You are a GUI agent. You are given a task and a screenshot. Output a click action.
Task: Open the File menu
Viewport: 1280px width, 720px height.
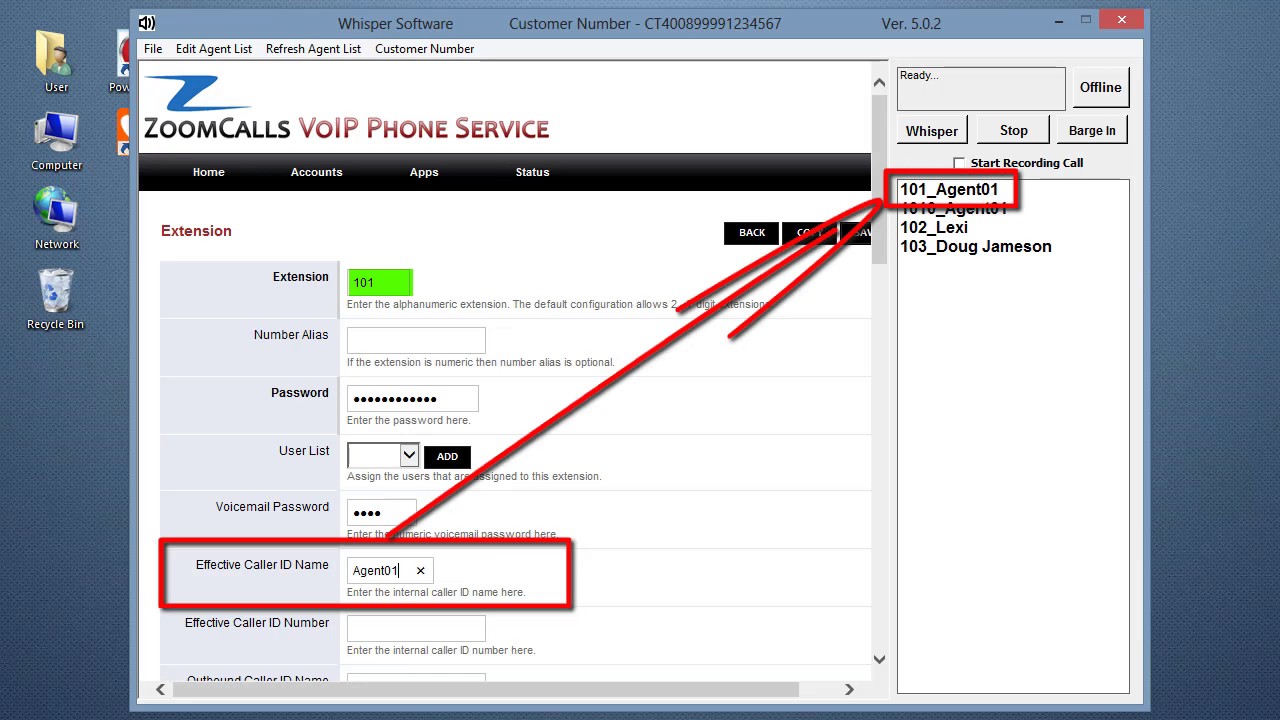coord(153,48)
